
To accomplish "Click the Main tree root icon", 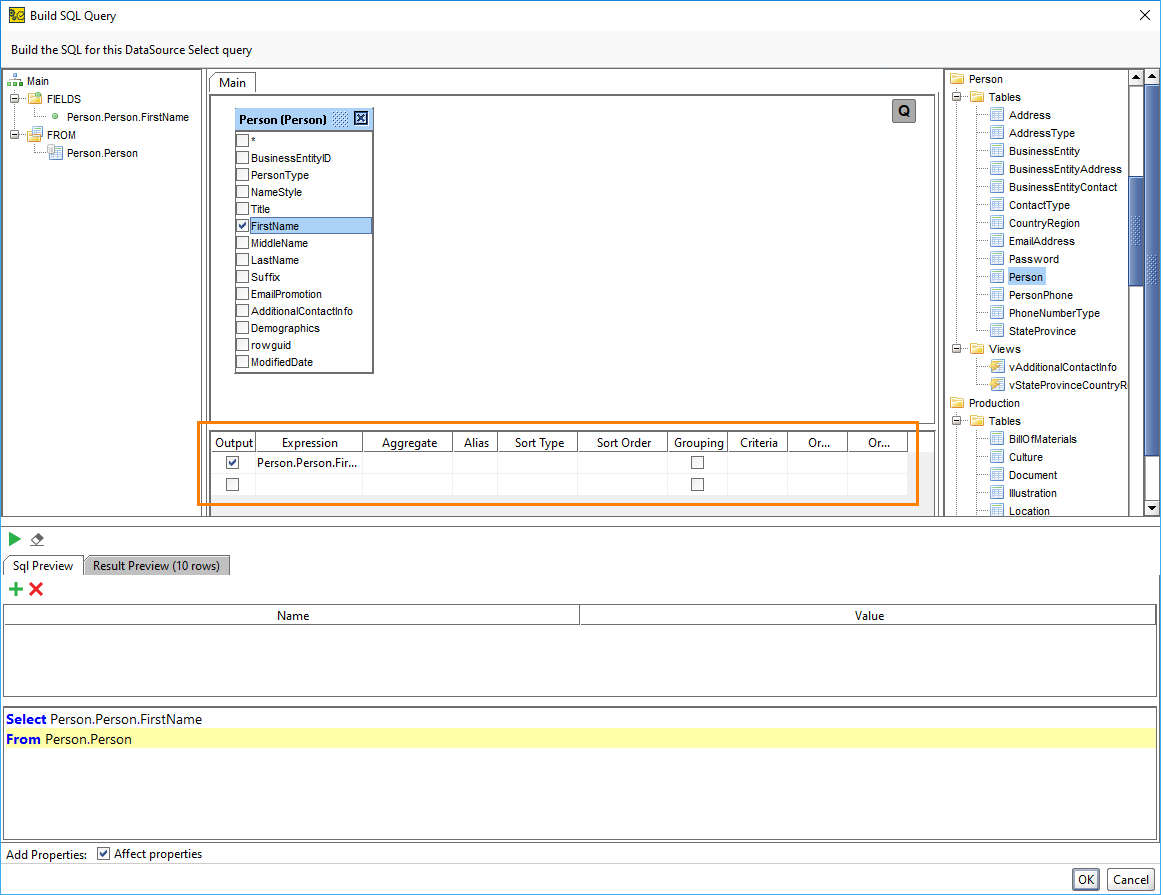I will tap(15, 81).
